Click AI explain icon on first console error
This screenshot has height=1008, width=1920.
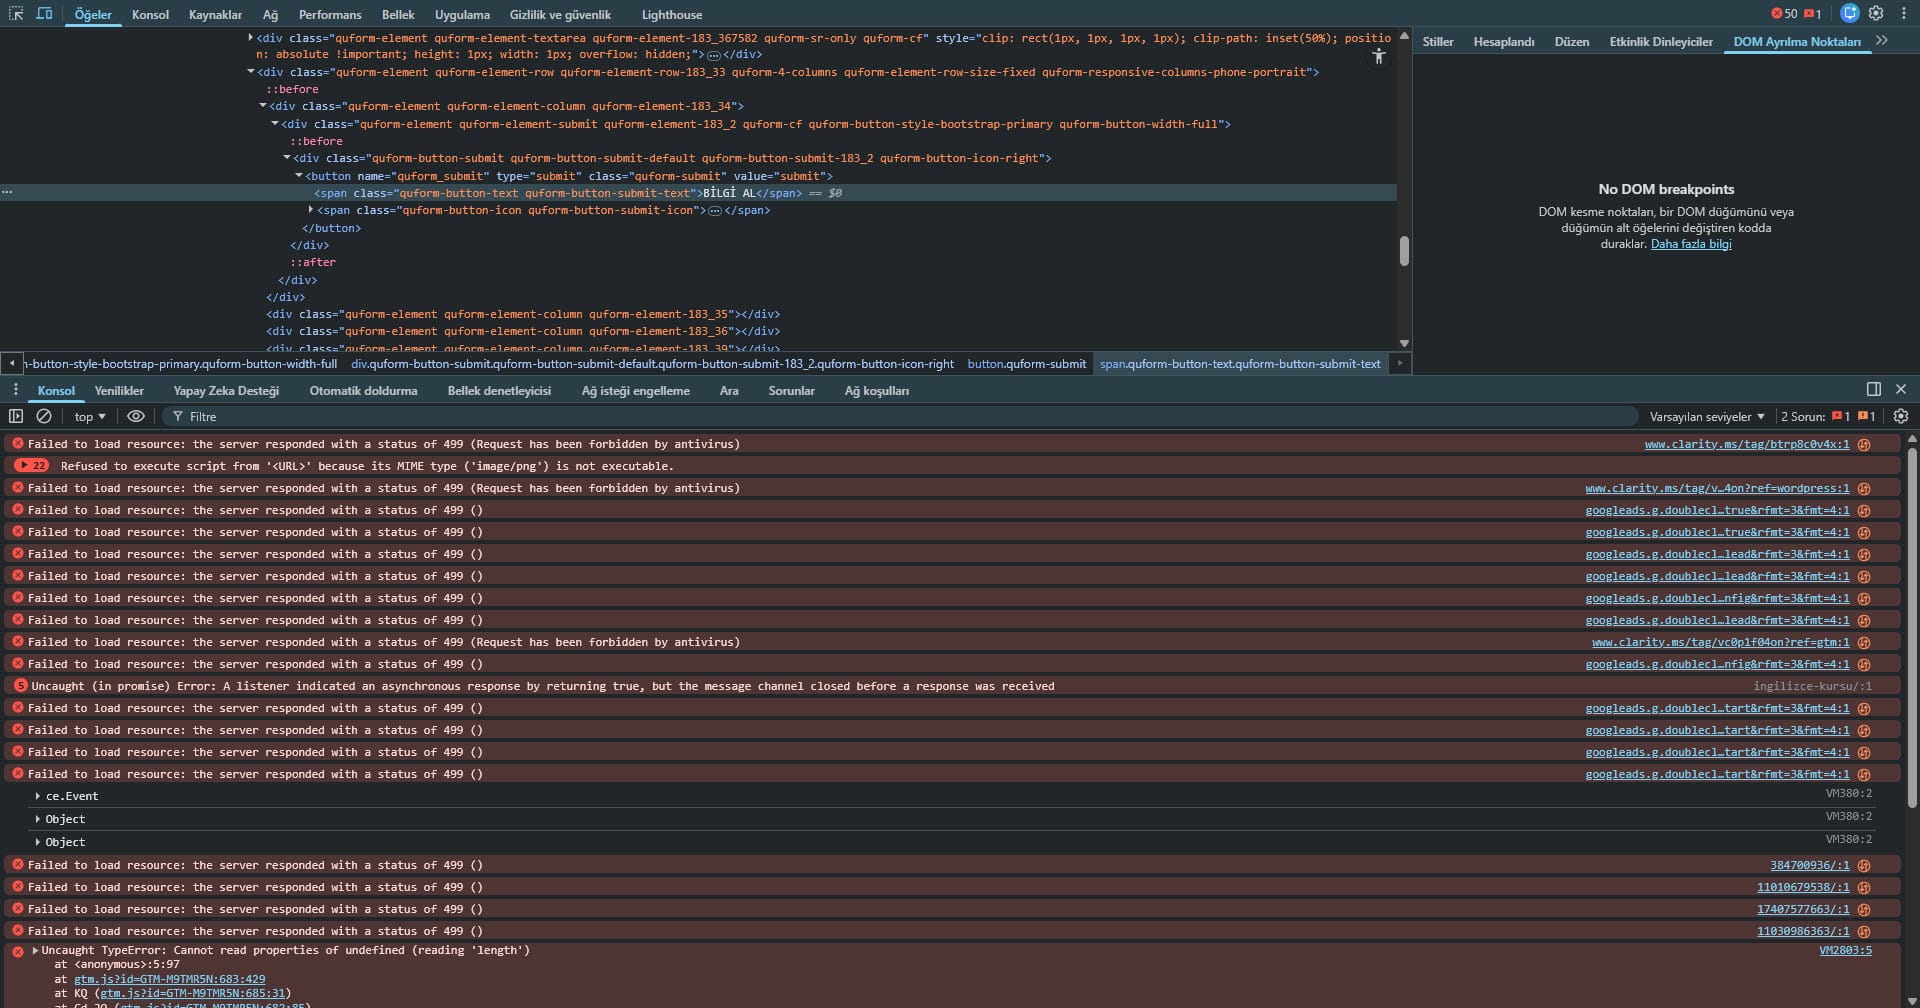[1864, 444]
